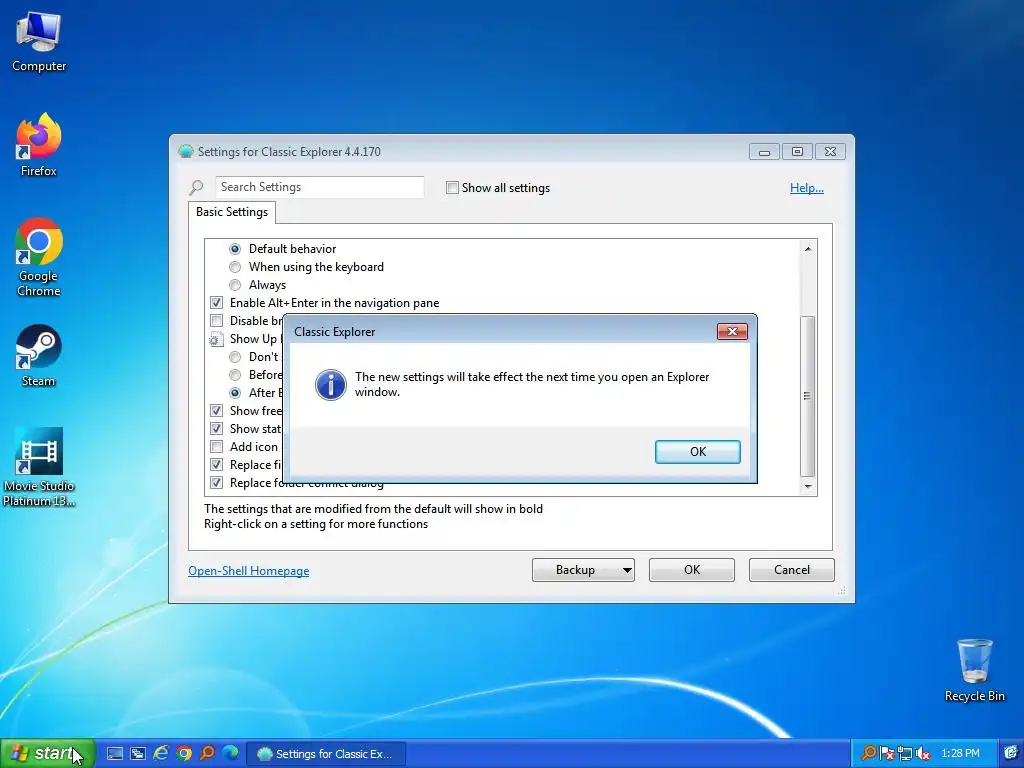Maximize the Settings for Classic Explorer window
Screen dimensions: 1024x768
click(x=797, y=152)
